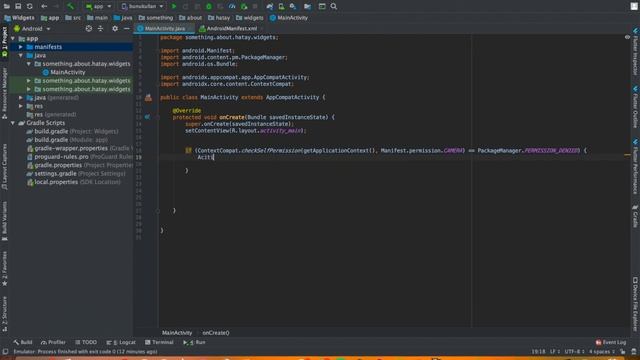The height and width of the screenshot is (360, 640).
Task: Click the Sync/refresh icon in toolbar
Action: pos(30,6)
